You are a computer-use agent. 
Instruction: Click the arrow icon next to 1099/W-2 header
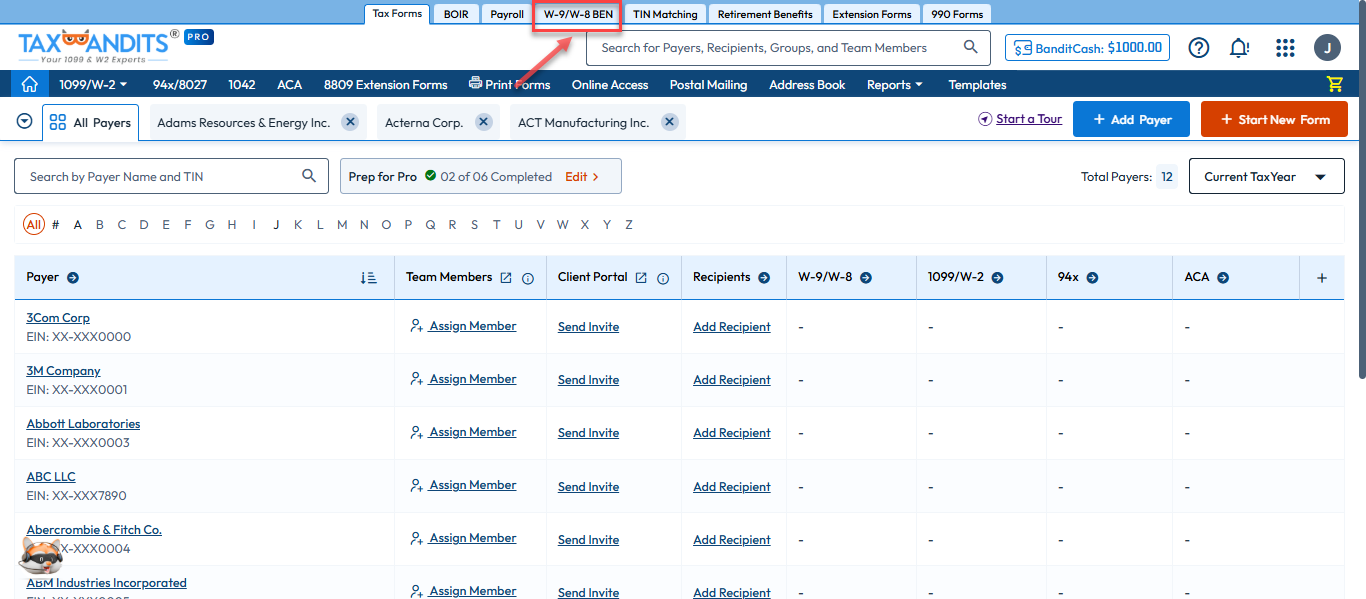click(x=997, y=278)
